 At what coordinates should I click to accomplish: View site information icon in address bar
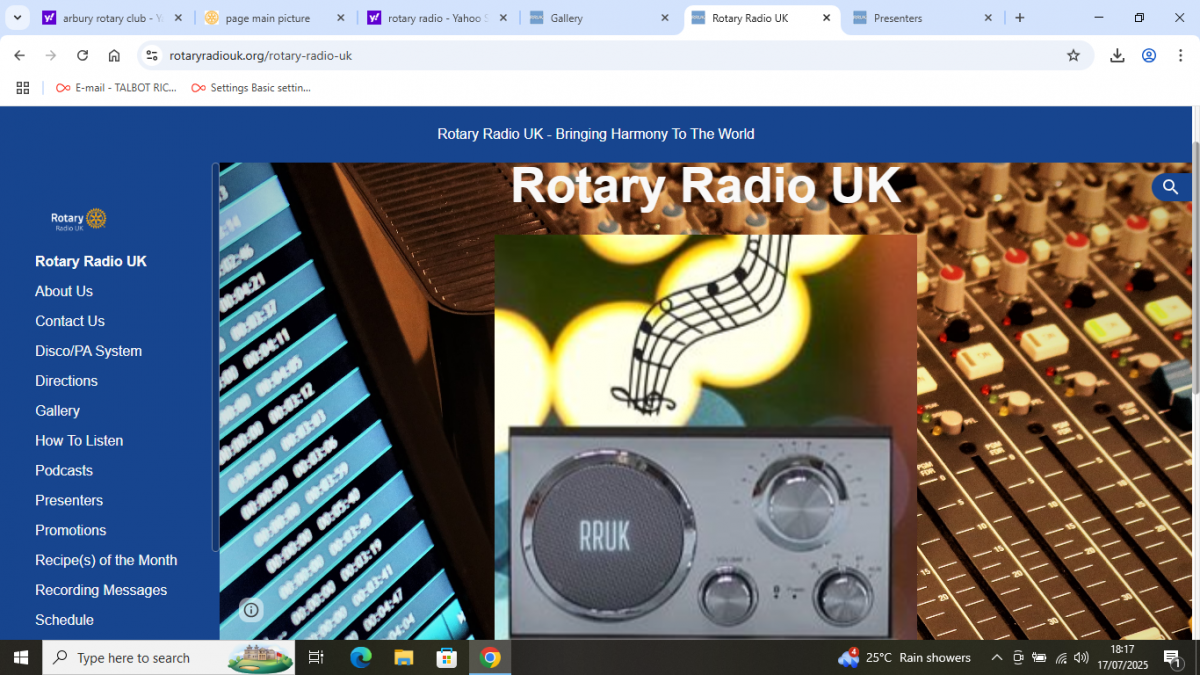151,56
